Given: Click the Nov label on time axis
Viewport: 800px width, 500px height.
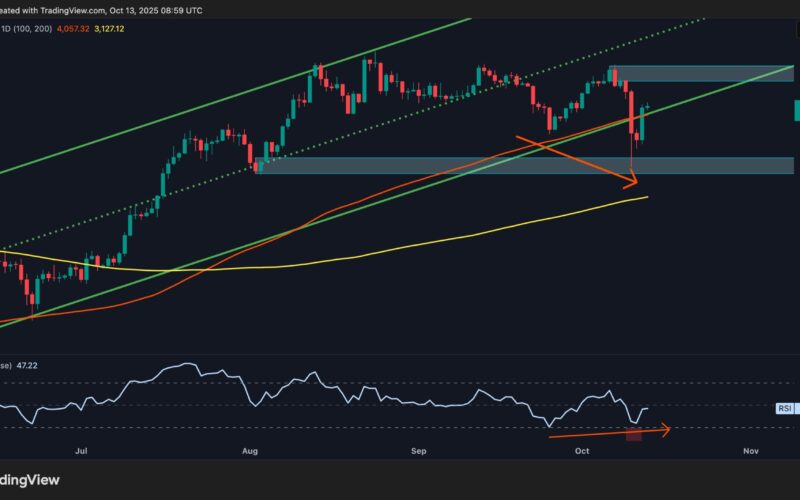Looking at the screenshot, I should click(x=751, y=451).
